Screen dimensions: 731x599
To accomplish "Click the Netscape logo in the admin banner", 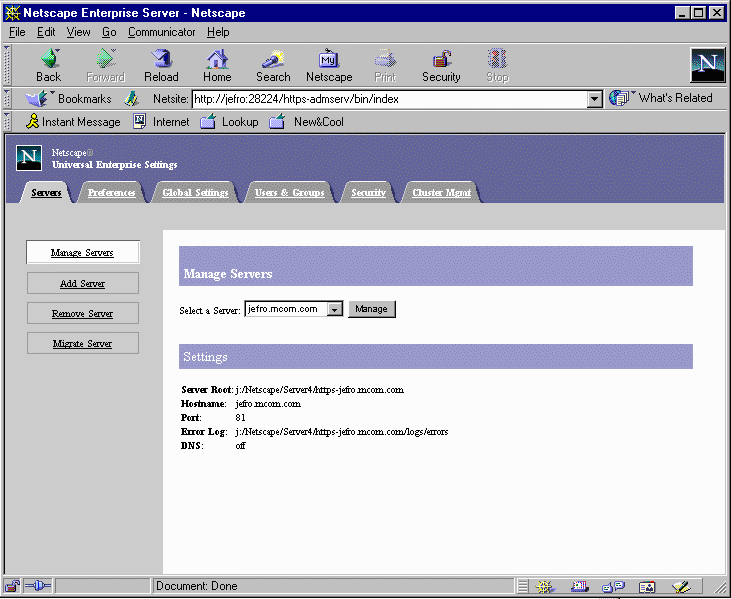I will [x=29, y=158].
